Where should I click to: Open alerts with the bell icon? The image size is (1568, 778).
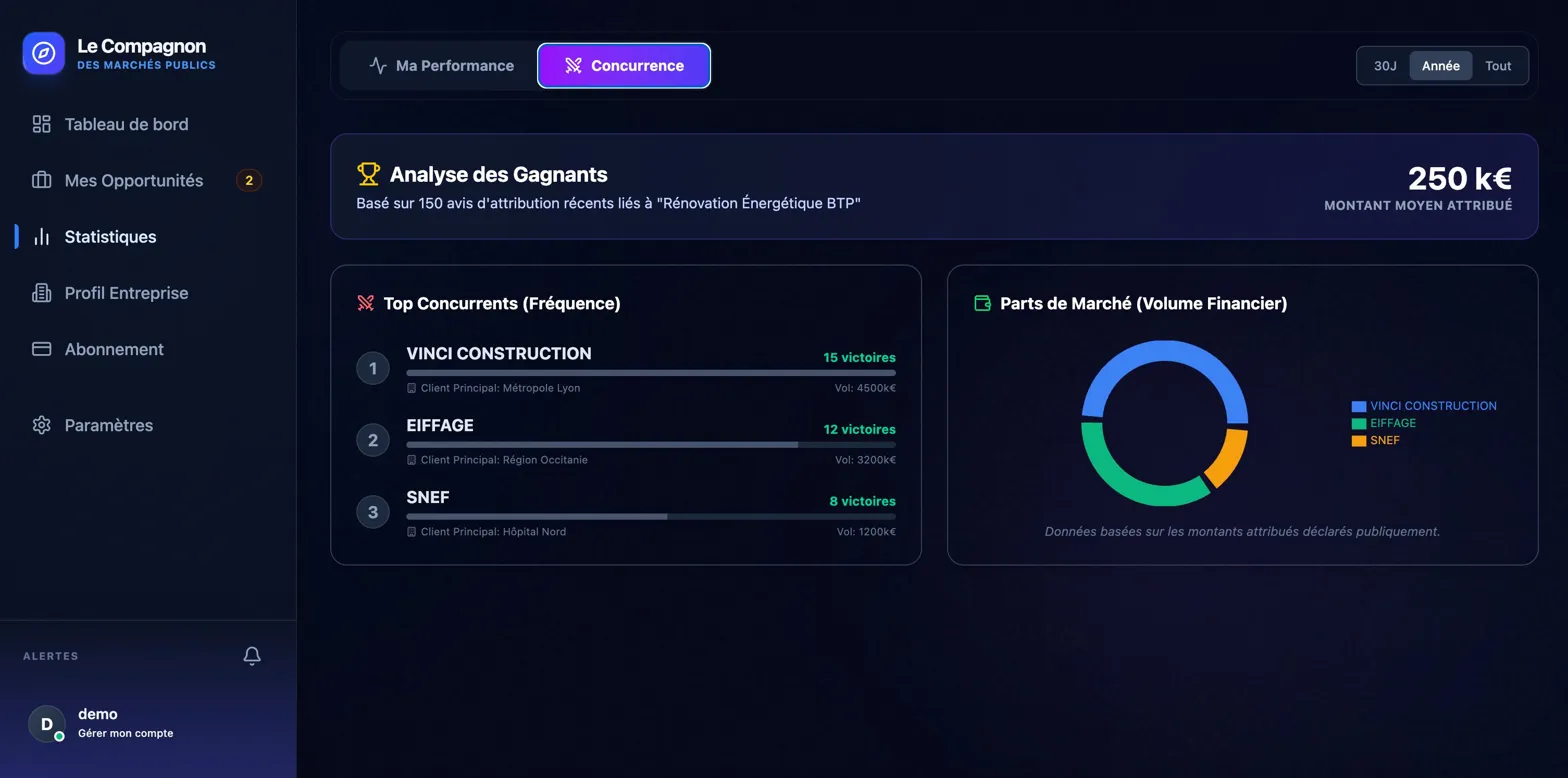click(252, 656)
